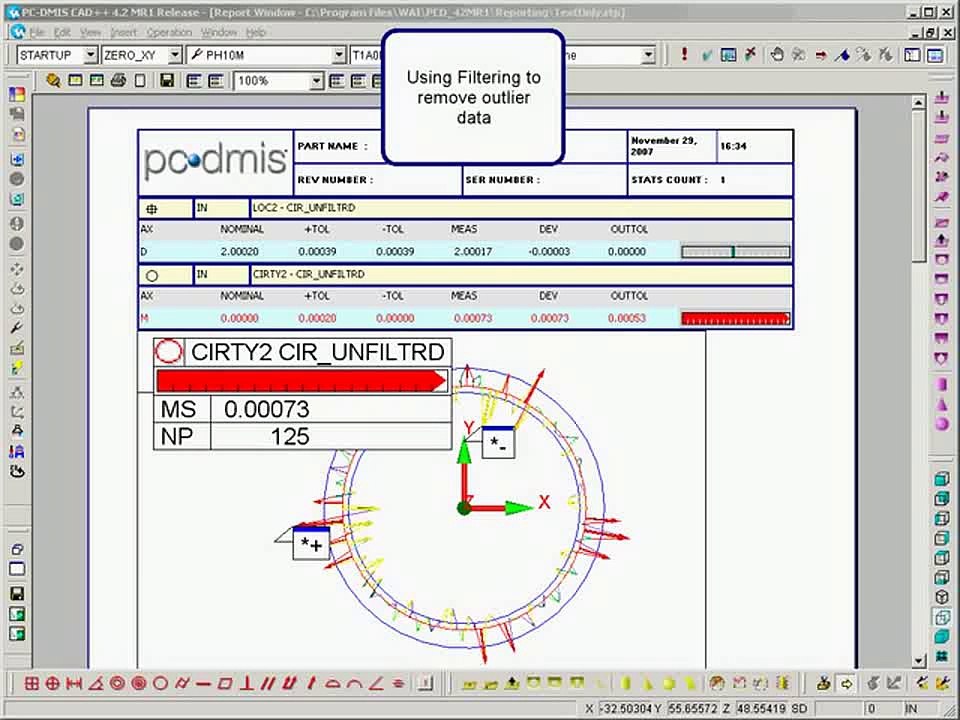
Task: Click the magnifier icon in report toolbar
Action: coord(53,80)
